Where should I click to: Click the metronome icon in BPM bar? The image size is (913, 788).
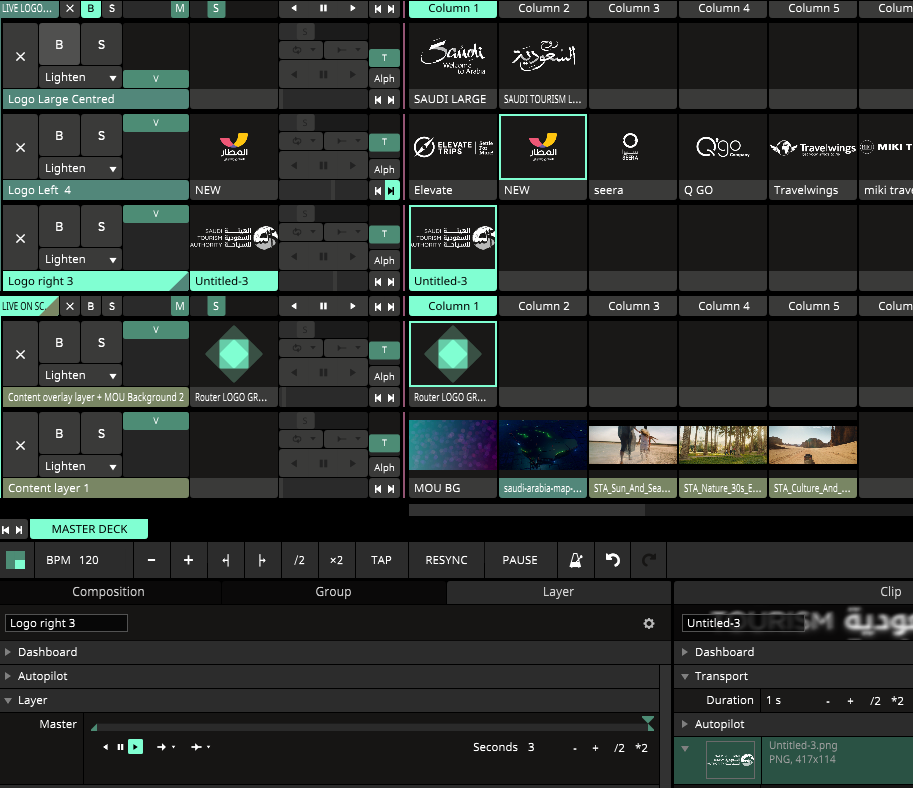tap(576, 560)
